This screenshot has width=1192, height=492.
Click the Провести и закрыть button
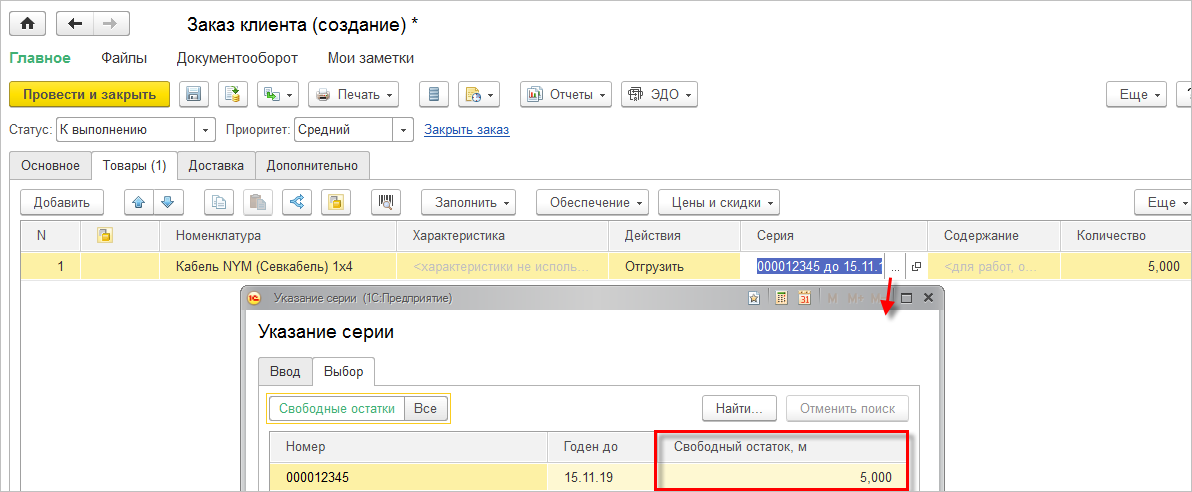tap(89, 95)
